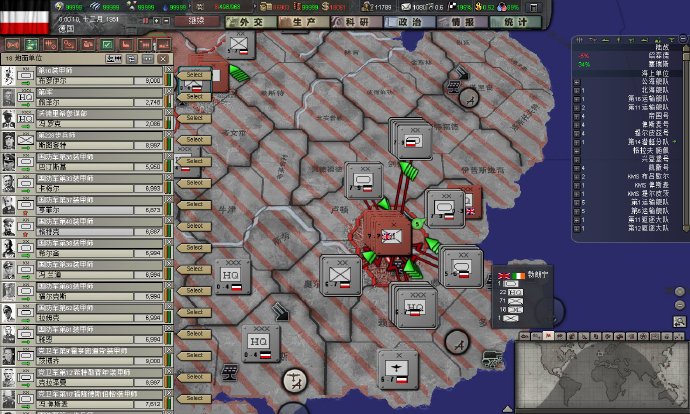Collapse the outliner with its round minus button

(683, 39)
